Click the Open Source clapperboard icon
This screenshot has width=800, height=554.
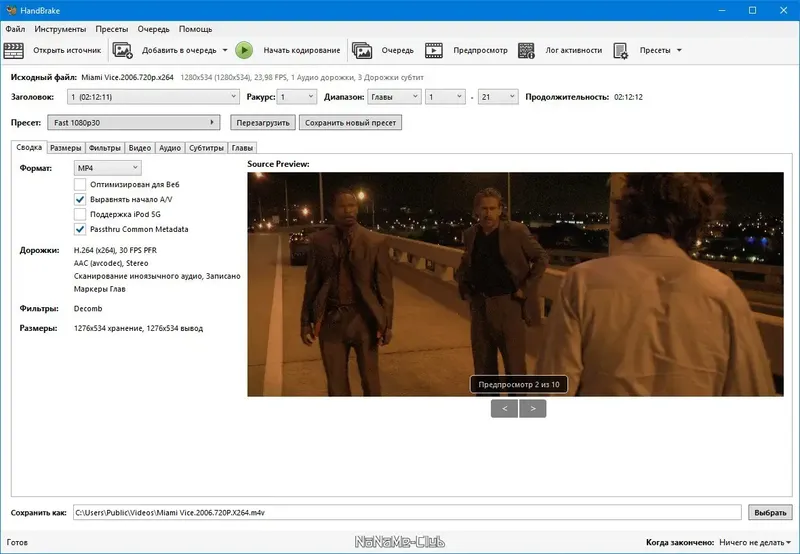[x=15, y=50]
